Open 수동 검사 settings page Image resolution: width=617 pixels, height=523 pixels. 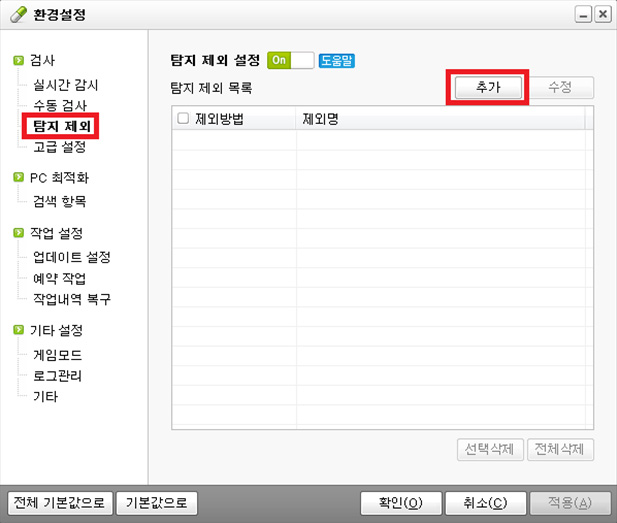pos(60,105)
